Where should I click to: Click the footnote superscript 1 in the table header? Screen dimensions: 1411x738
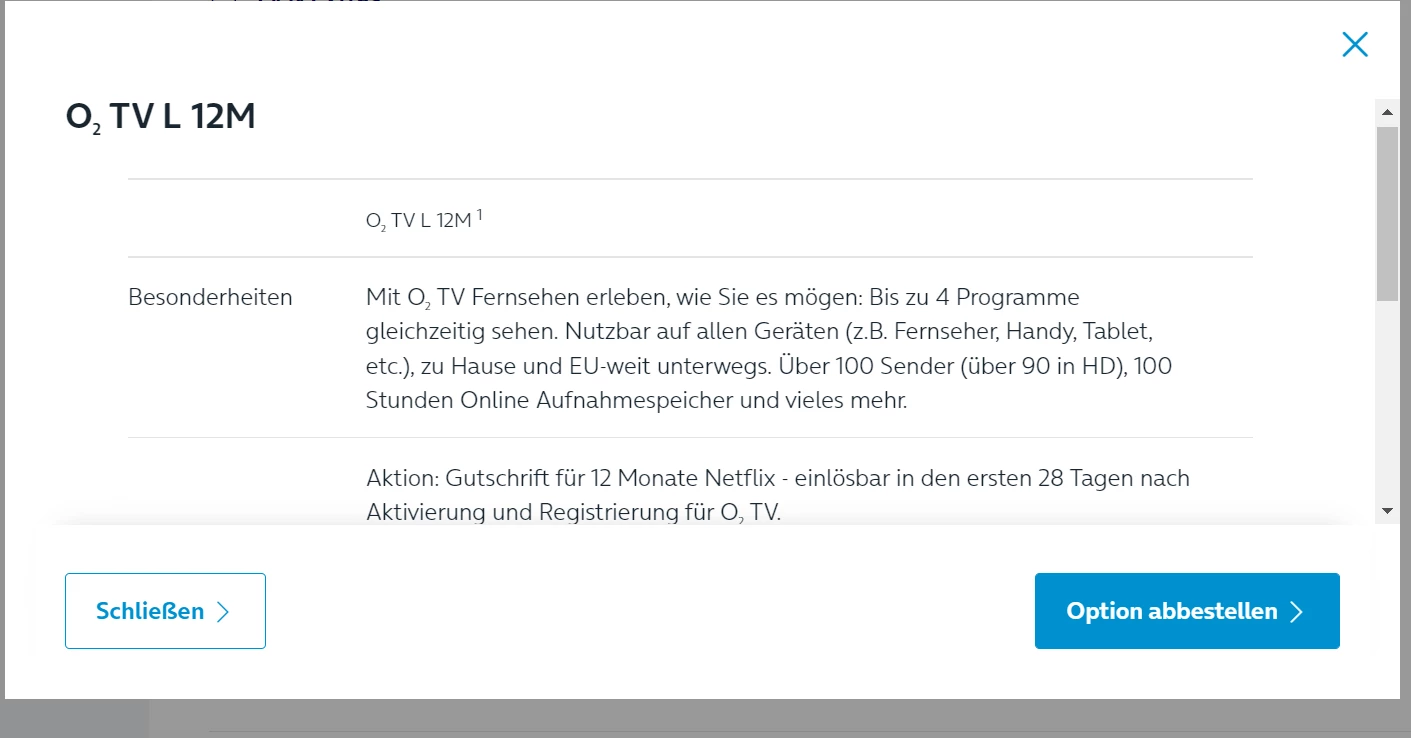[480, 214]
